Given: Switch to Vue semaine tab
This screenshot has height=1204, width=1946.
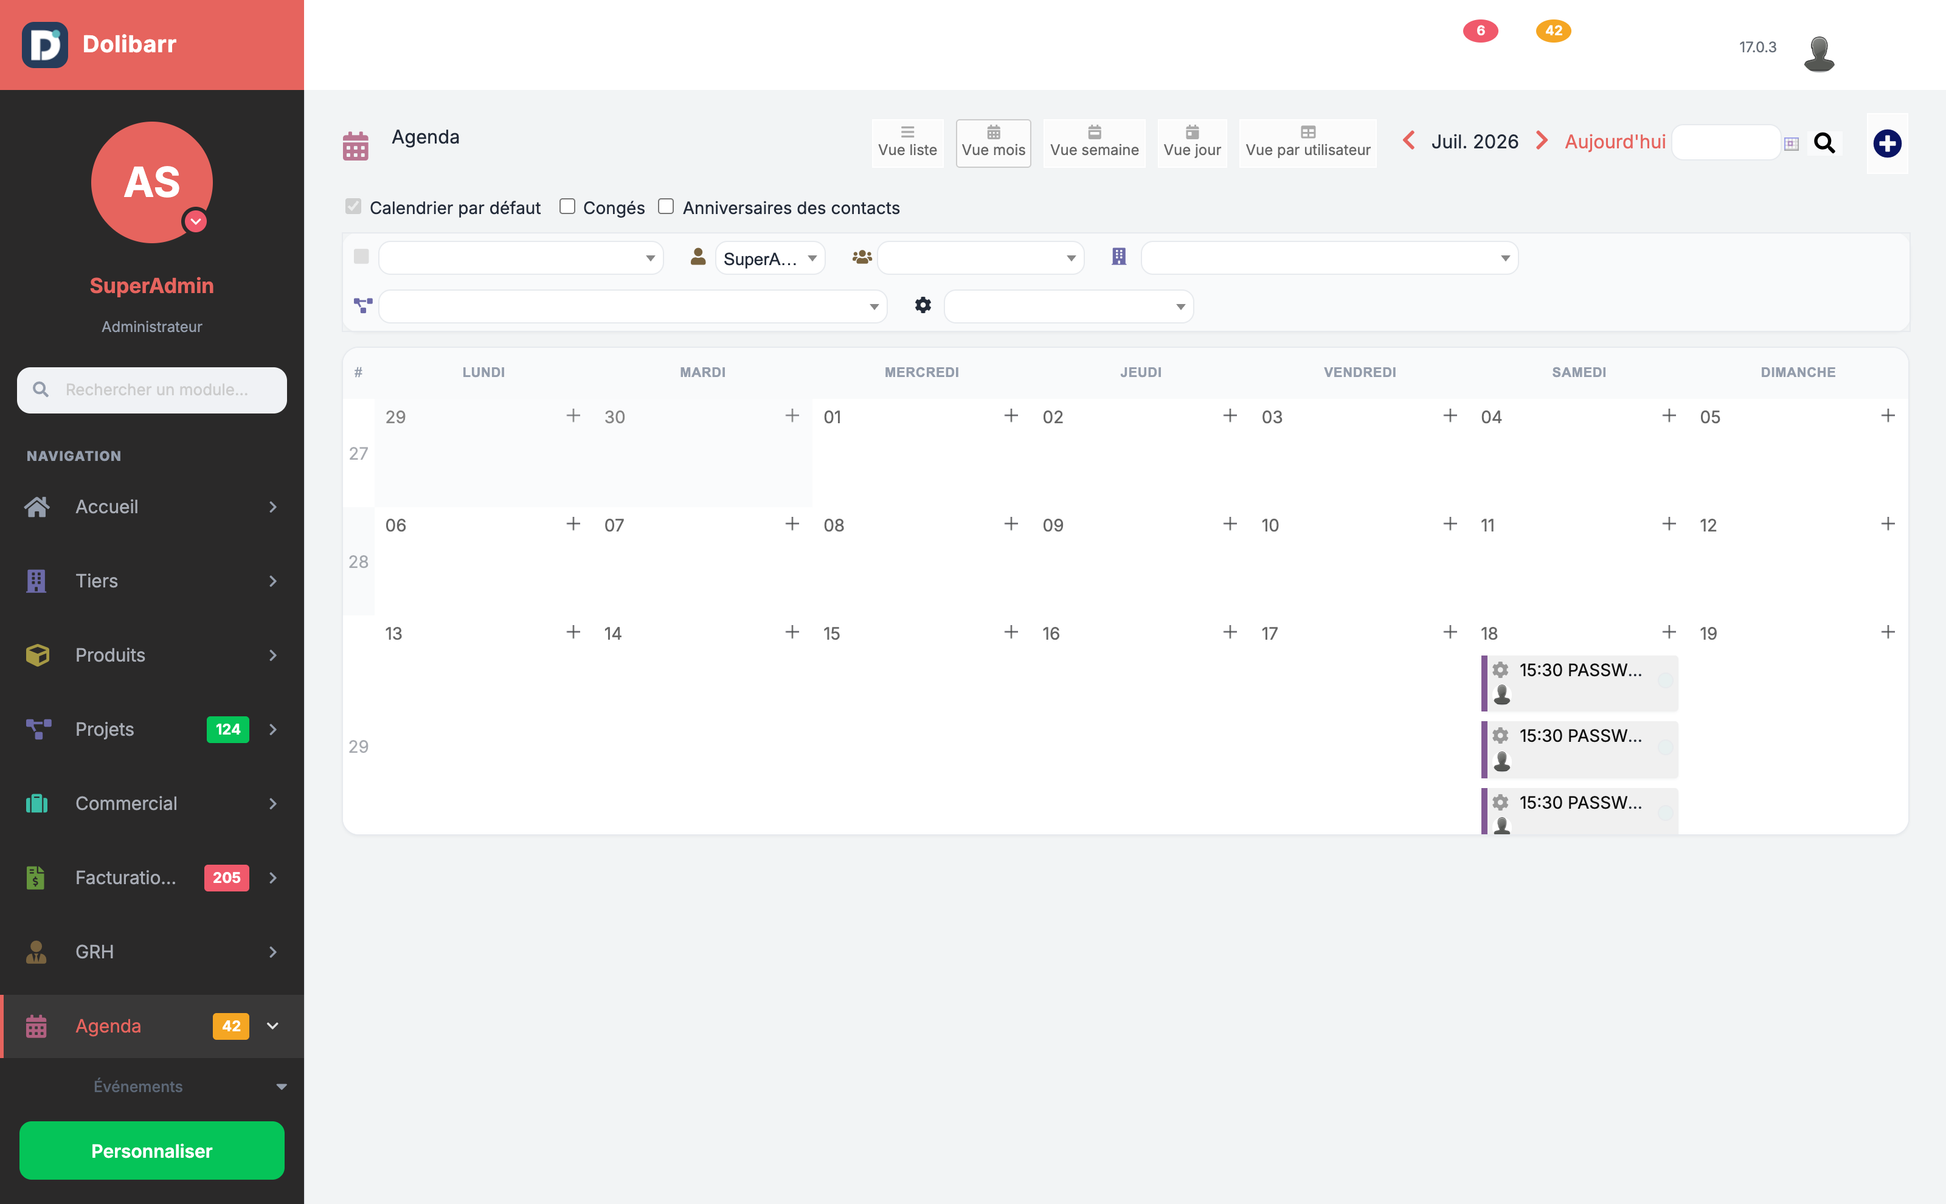Looking at the screenshot, I should pyautogui.click(x=1094, y=143).
